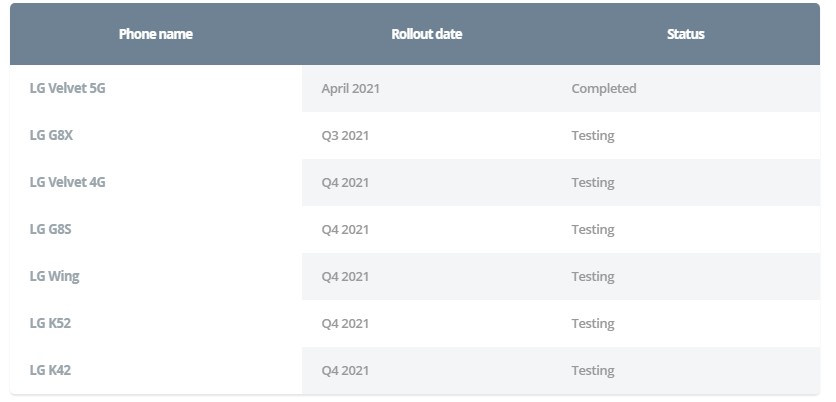Select the Q3 2021 rollout date cell

345,135
